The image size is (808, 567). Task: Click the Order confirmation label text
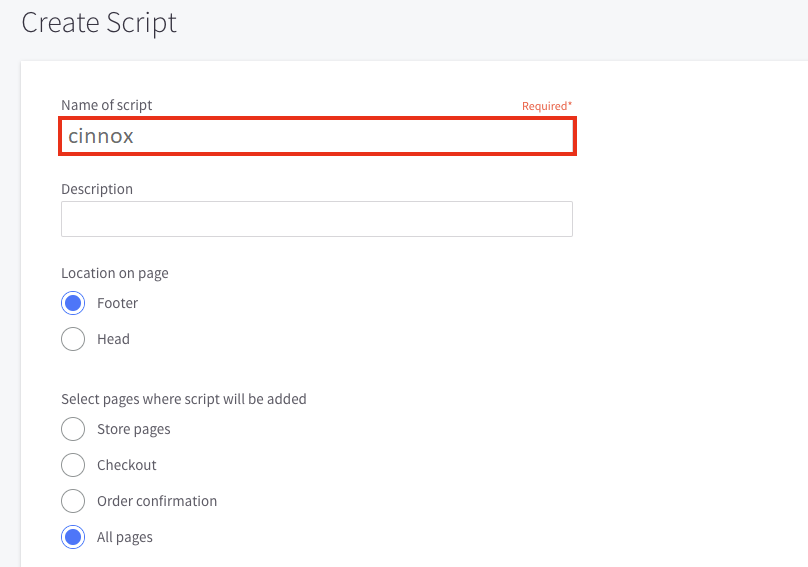[x=157, y=501]
